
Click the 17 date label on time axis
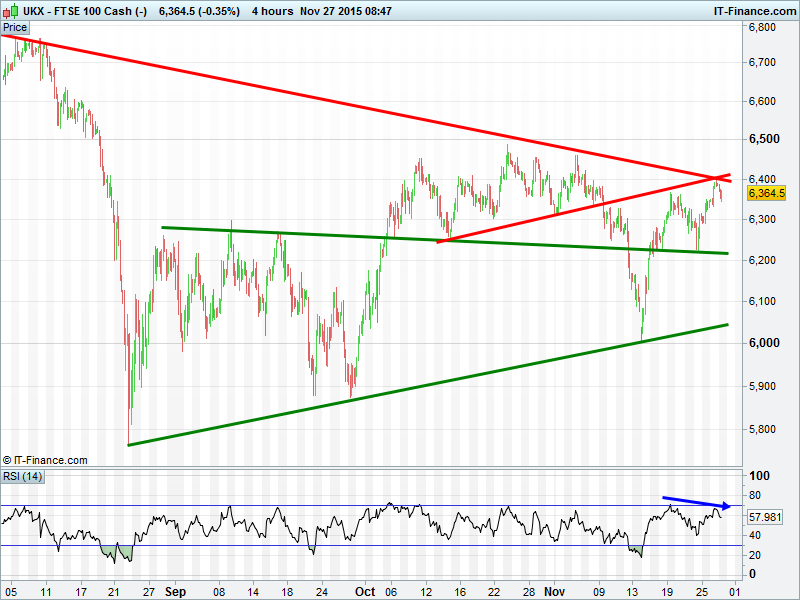pos(81,592)
